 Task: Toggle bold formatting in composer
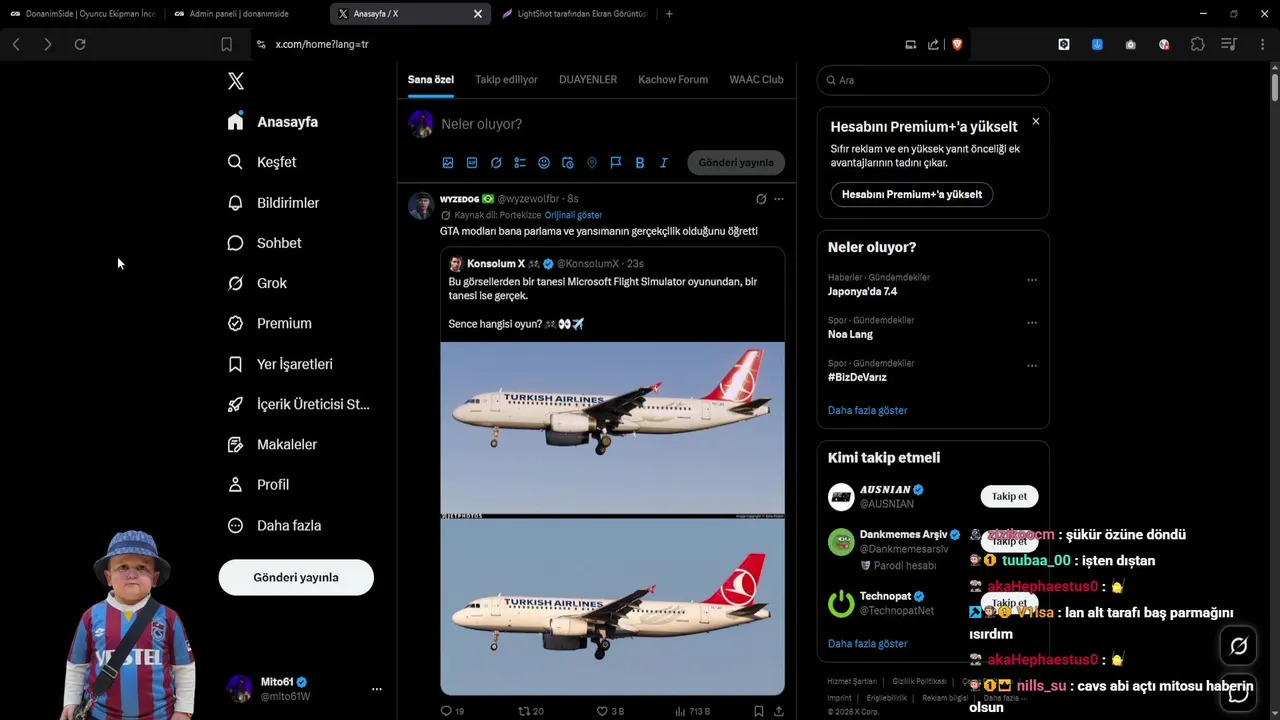[x=640, y=163]
